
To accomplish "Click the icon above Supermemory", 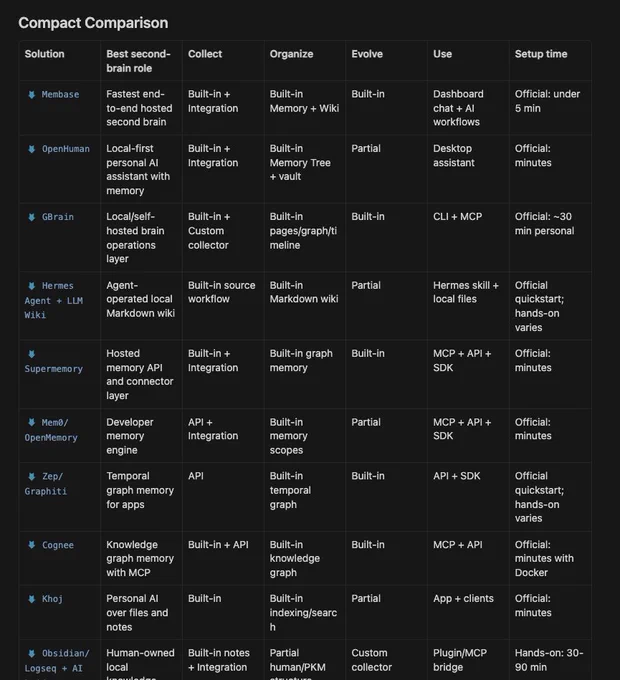I will click(32, 354).
